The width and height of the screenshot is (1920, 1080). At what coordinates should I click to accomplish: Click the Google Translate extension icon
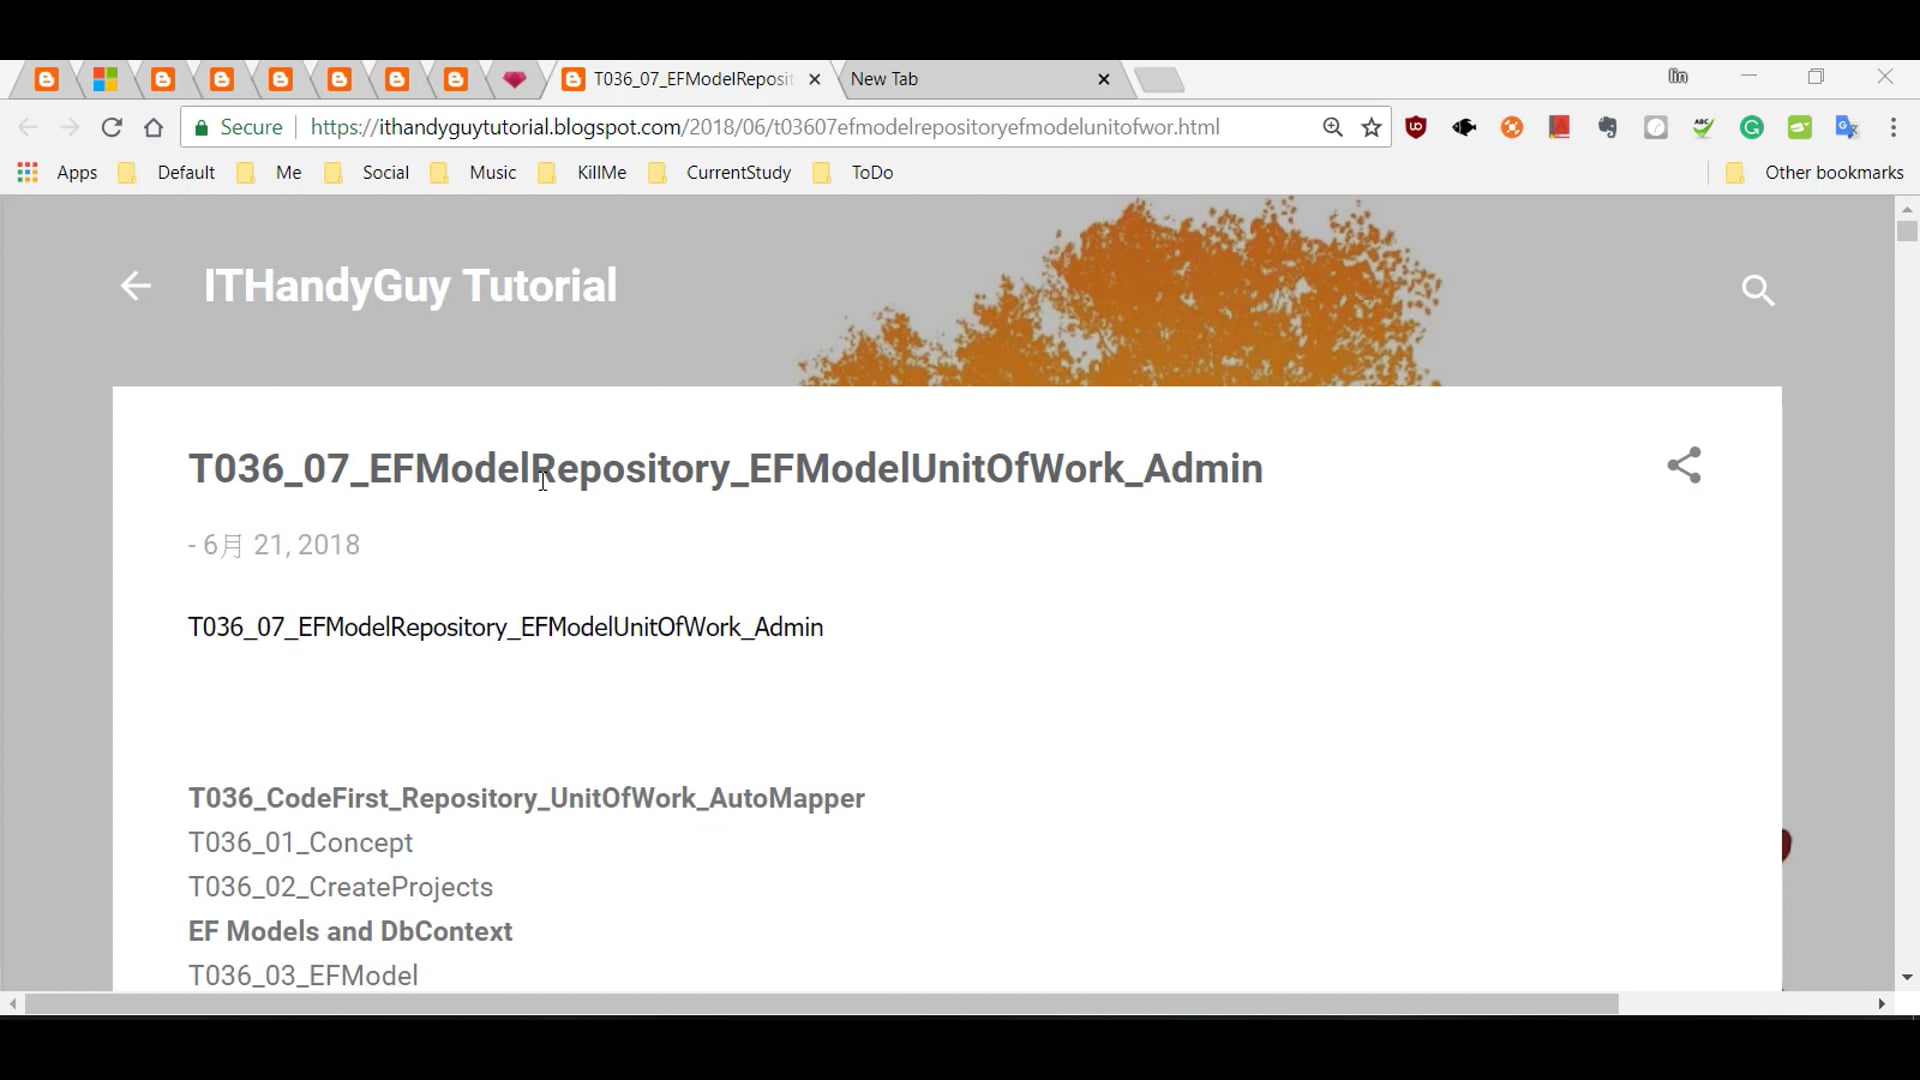[1847, 127]
